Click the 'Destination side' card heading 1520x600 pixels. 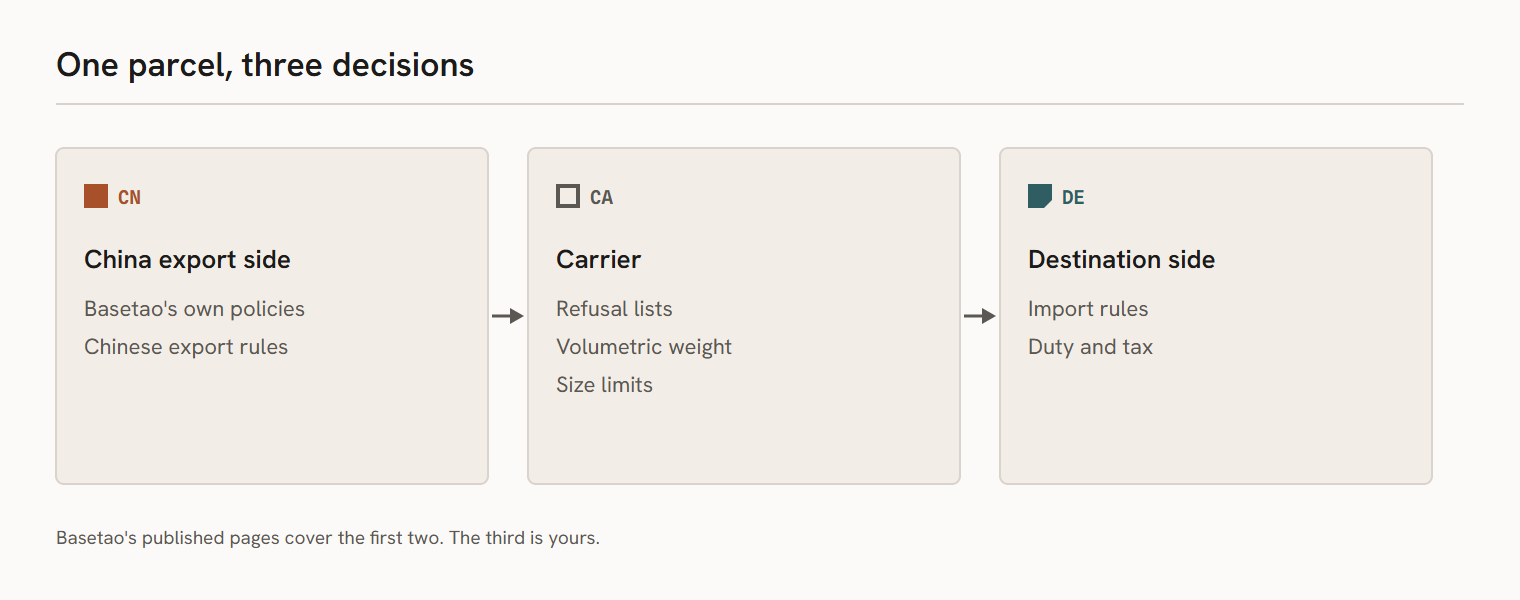[1121, 260]
